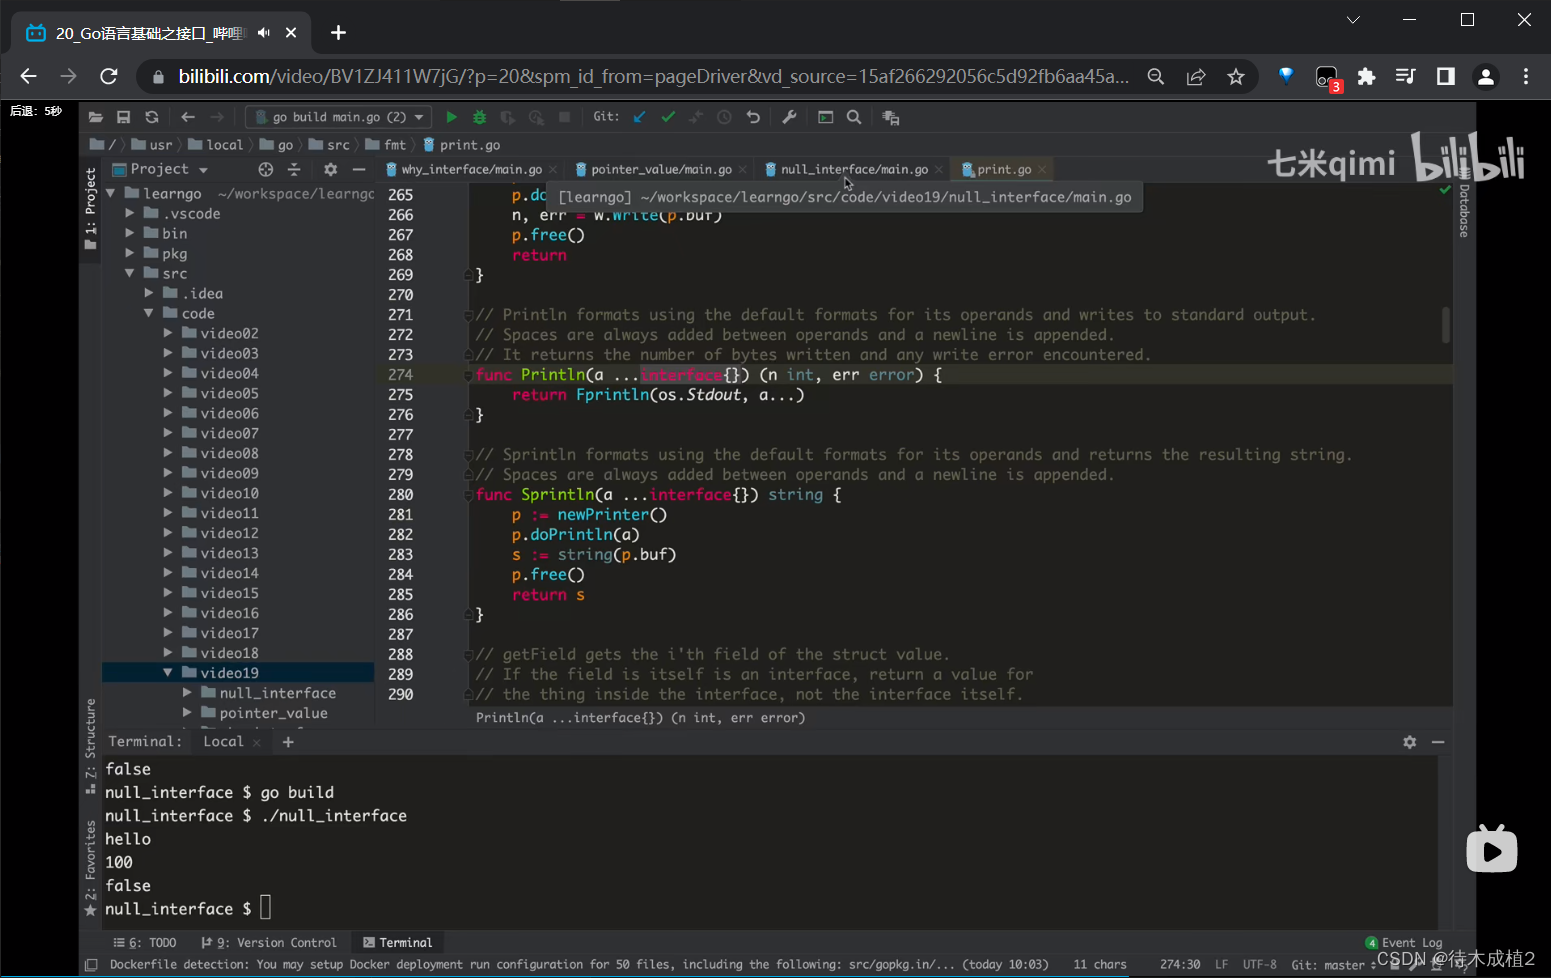Screen dimensions: 1551x978
Task: Expand the null_interface folder
Action: [187, 693]
